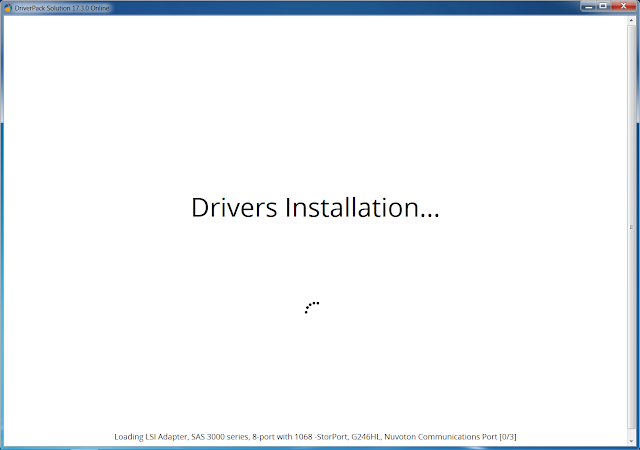Click the DriverPack Solution title bar icon
The width and height of the screenshot is (640, 450).
pos(8,8)
